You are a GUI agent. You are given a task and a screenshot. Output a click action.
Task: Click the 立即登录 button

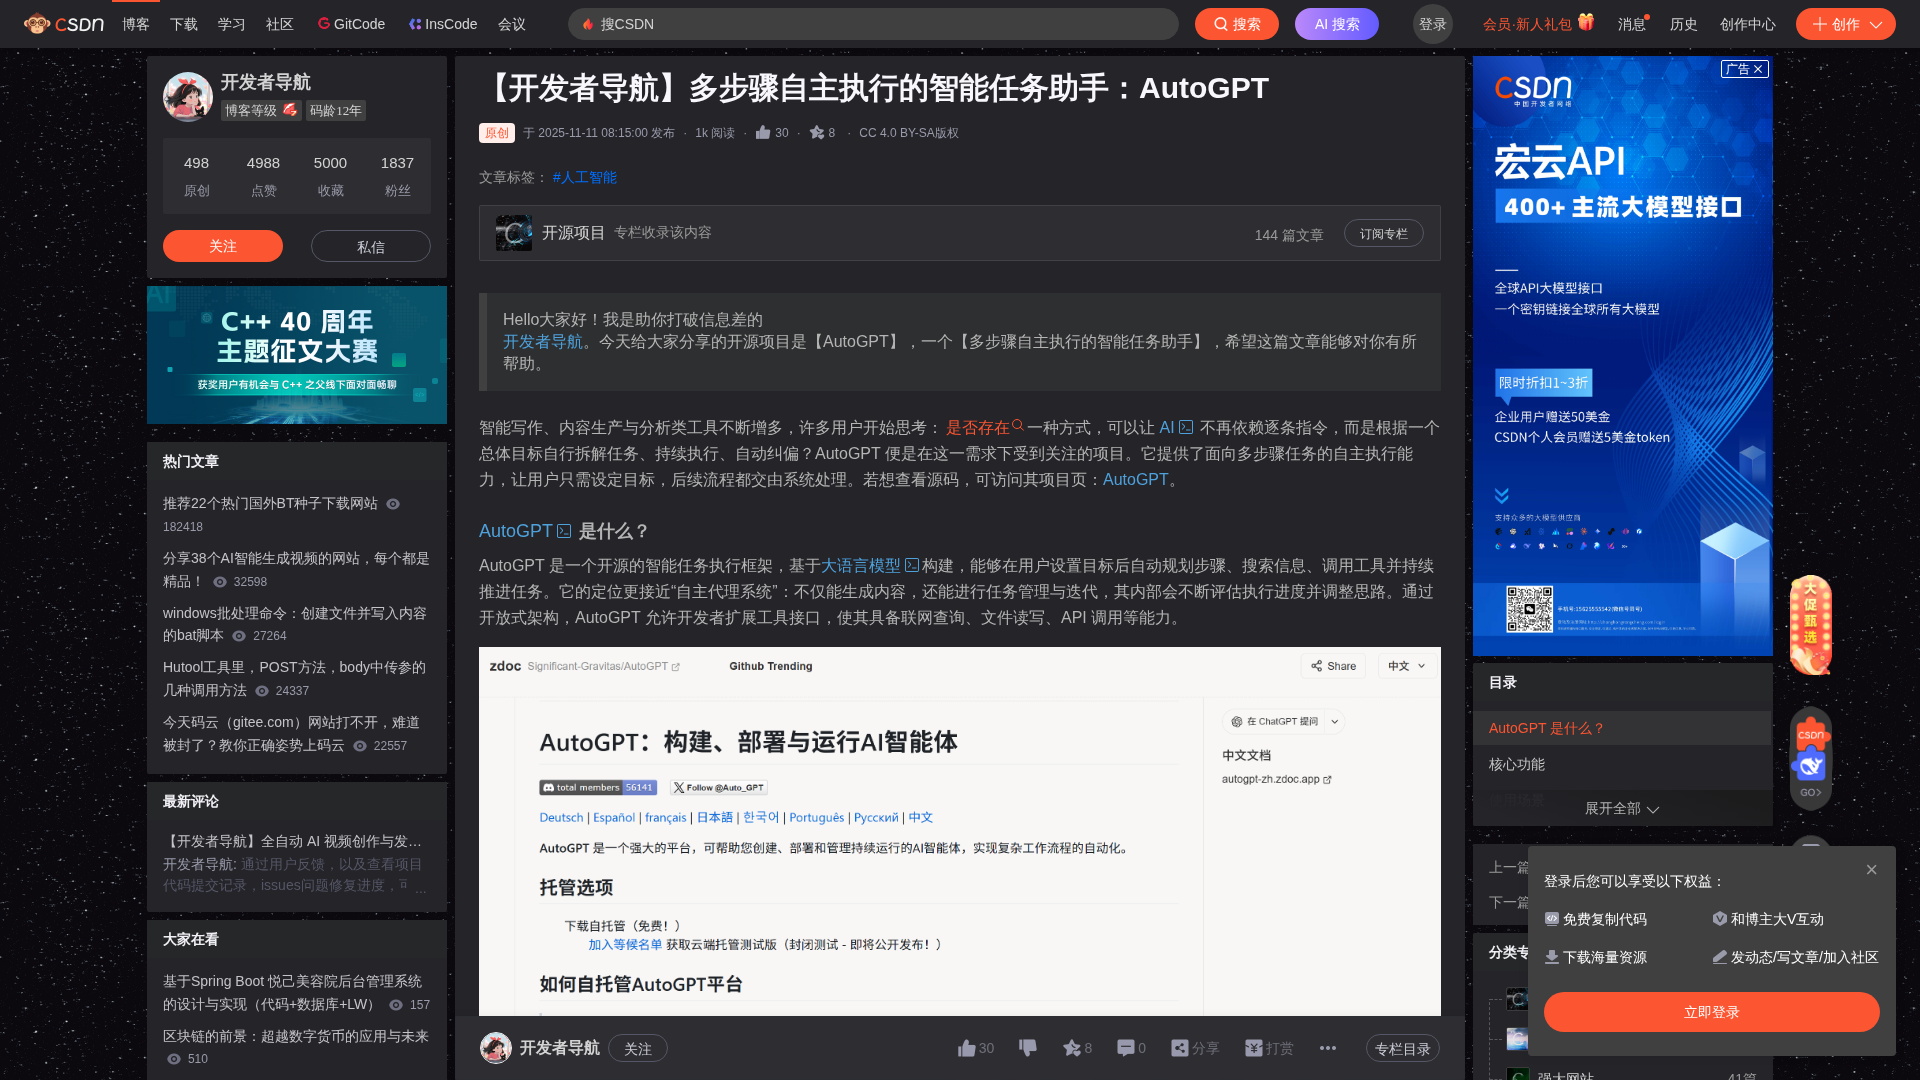coord(1711,1012)
